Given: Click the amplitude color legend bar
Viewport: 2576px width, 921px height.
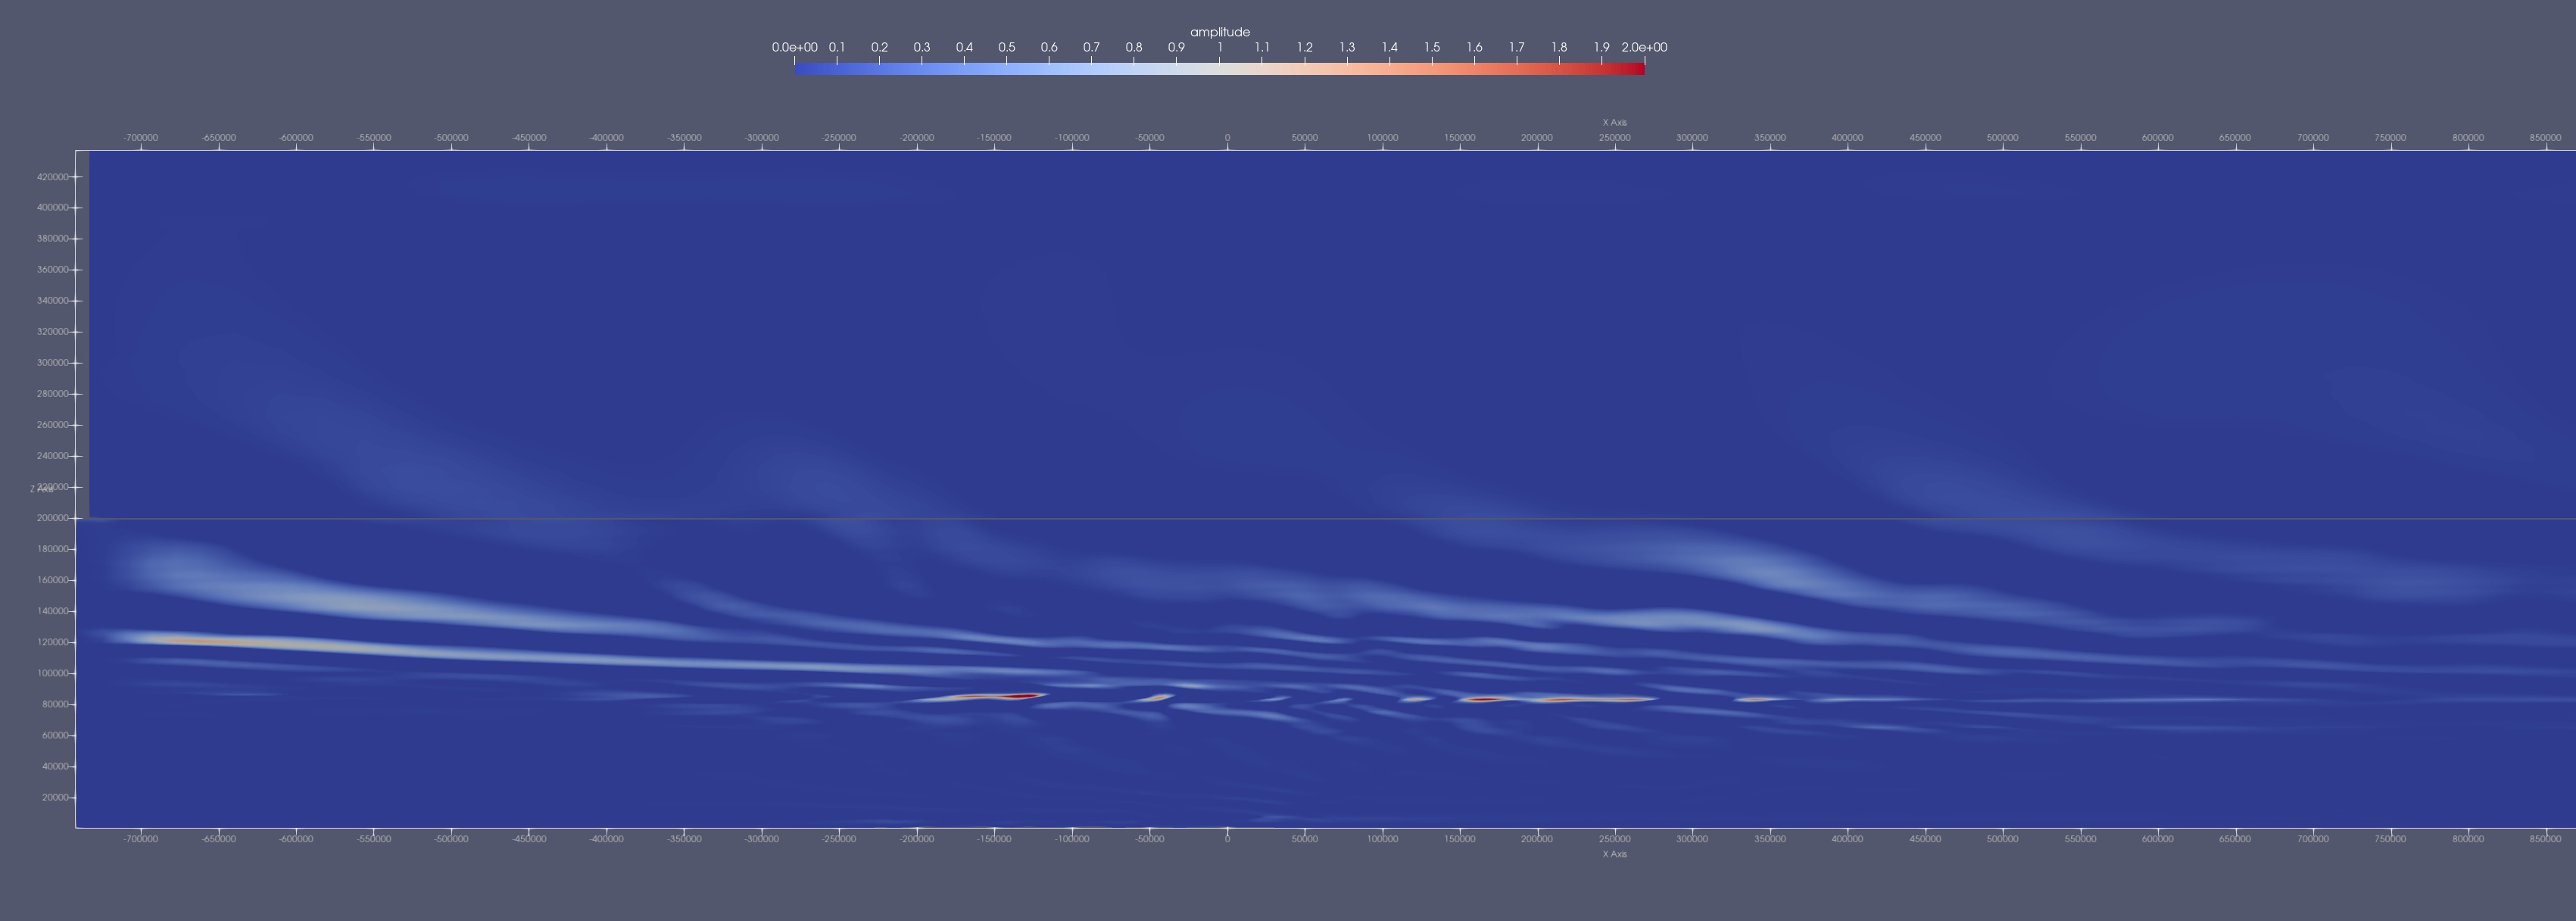Looking at the screenshot, I should coord(1219,68).
